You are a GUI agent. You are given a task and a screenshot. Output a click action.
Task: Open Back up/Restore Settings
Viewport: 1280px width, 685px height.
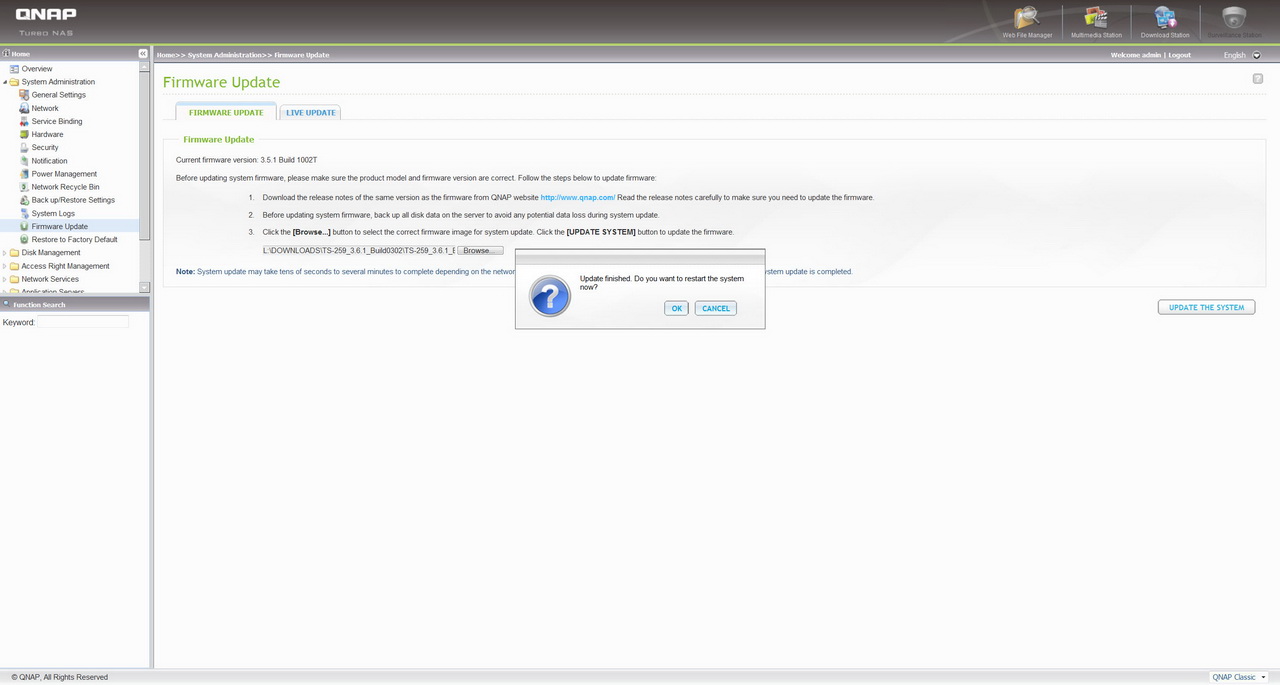[73, 200]
